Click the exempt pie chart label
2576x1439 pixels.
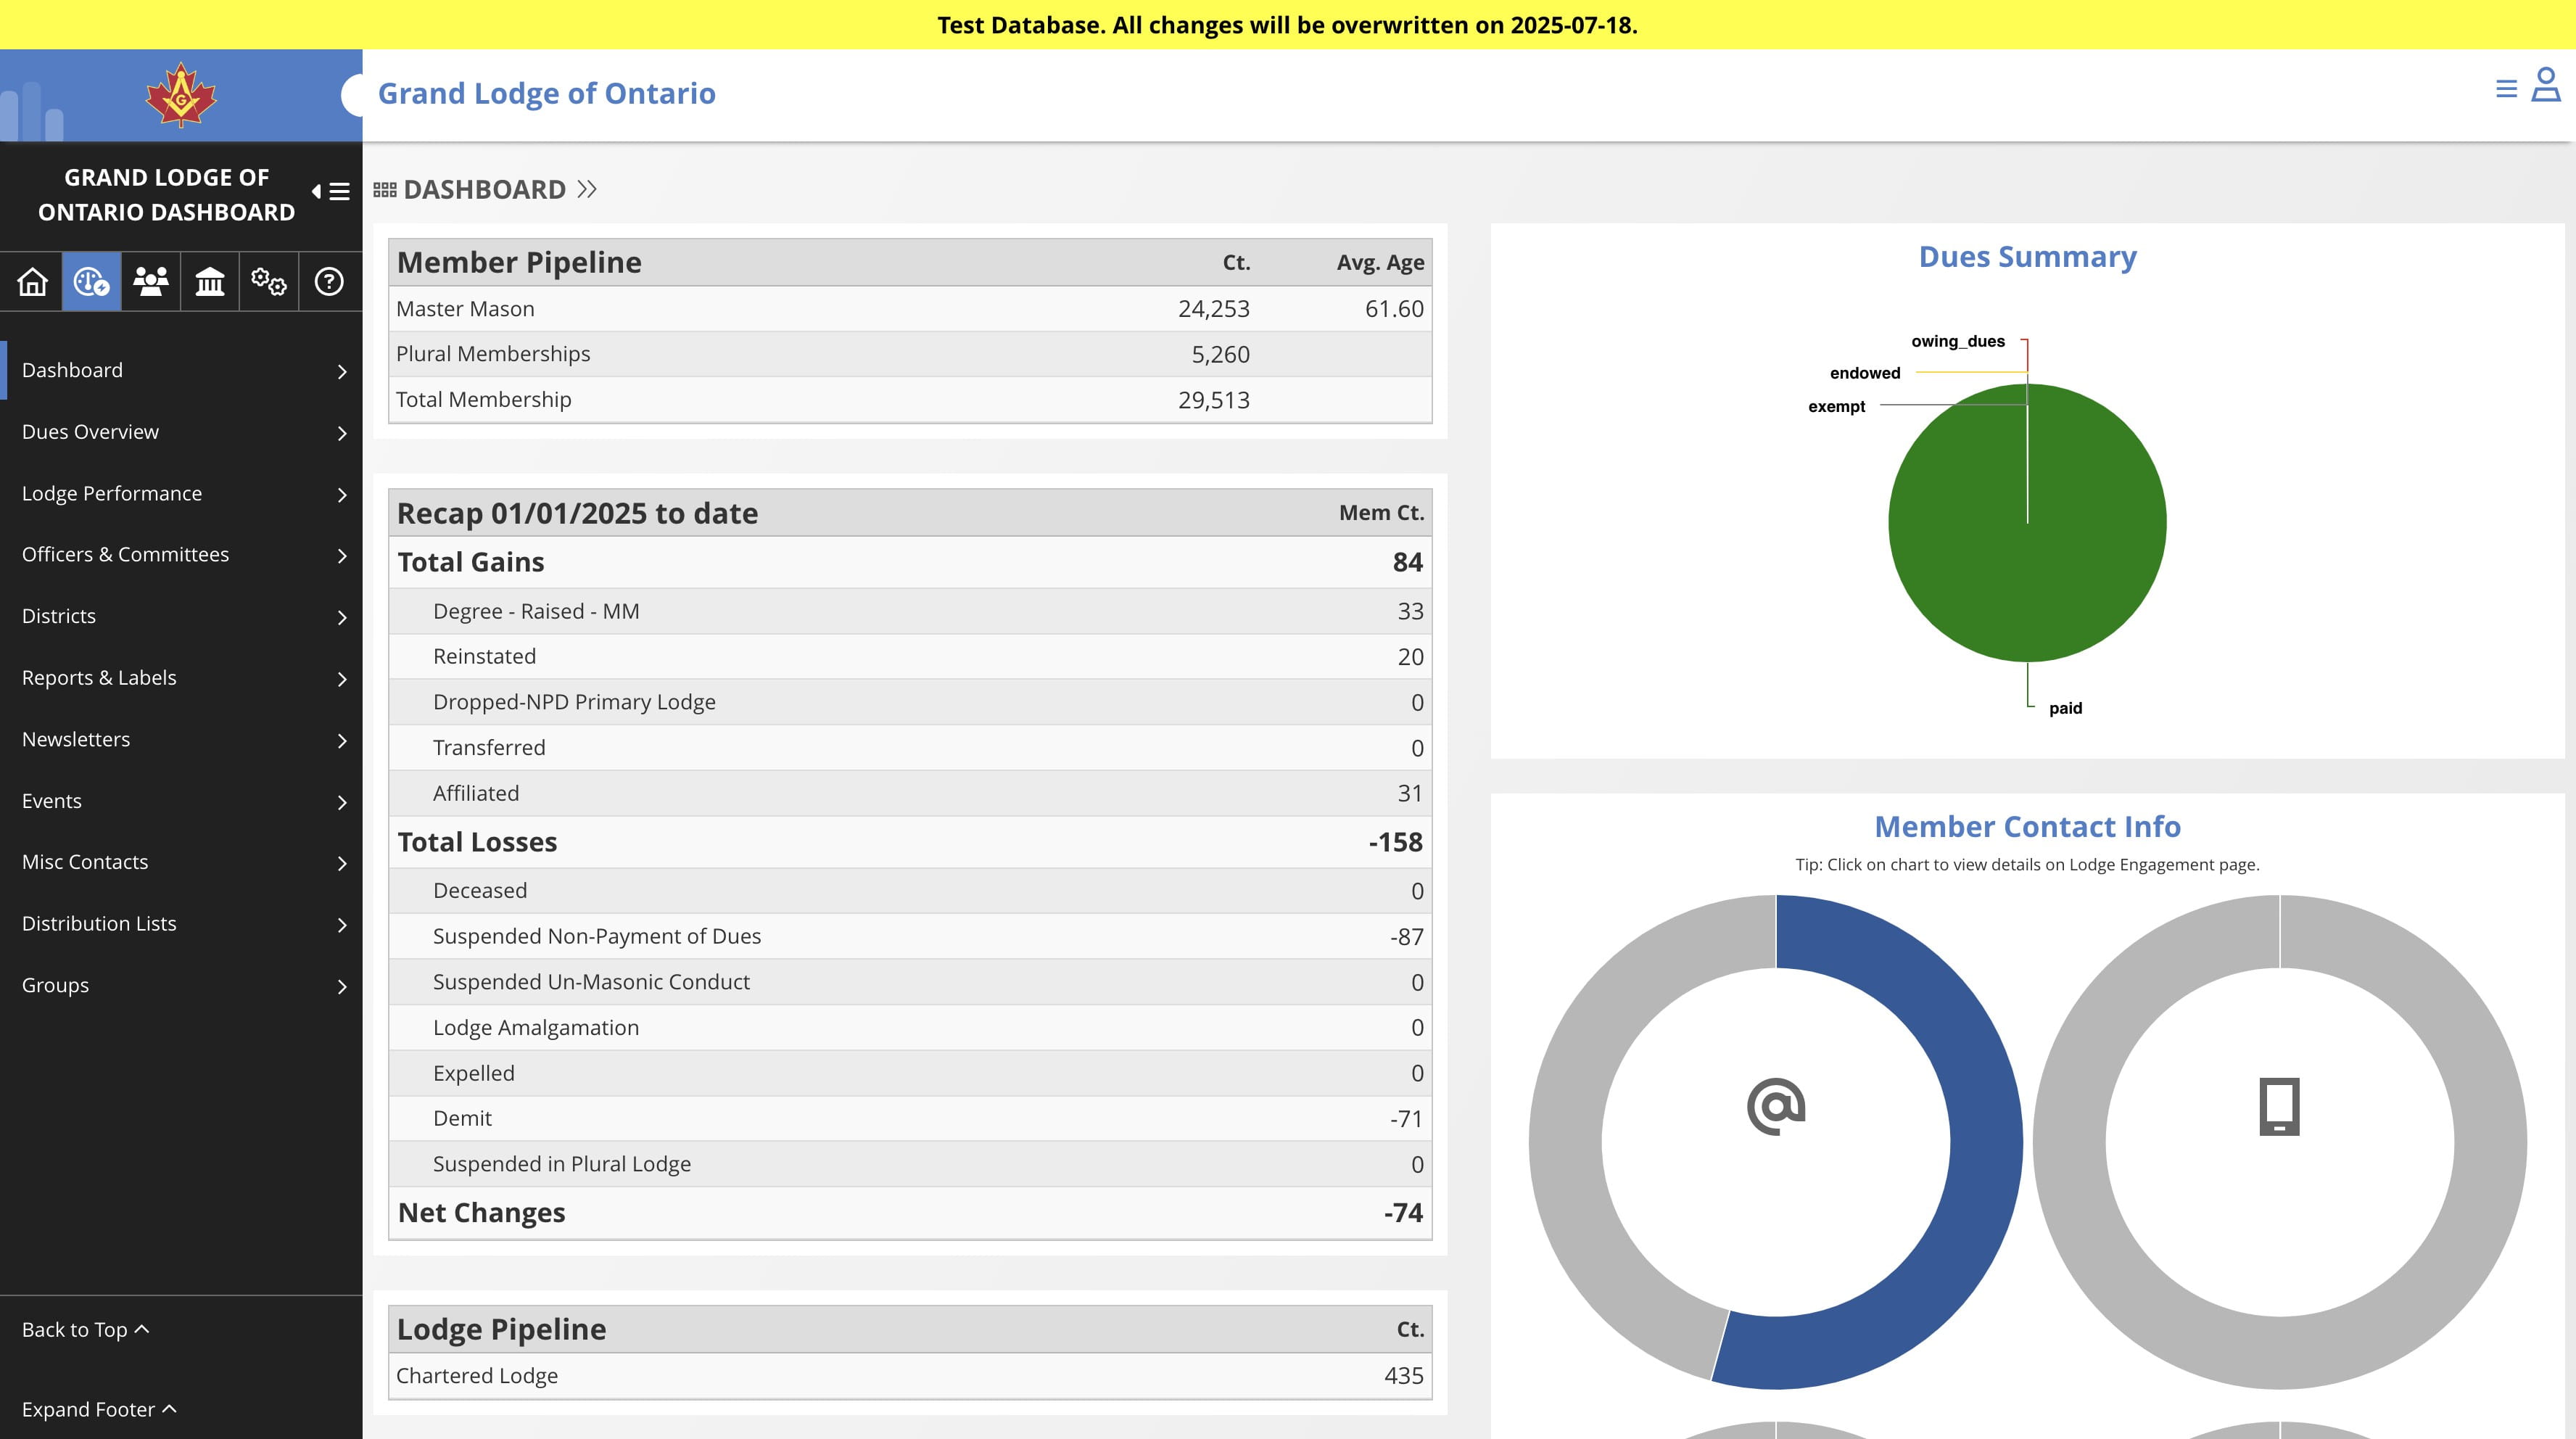pos(1836,407)
